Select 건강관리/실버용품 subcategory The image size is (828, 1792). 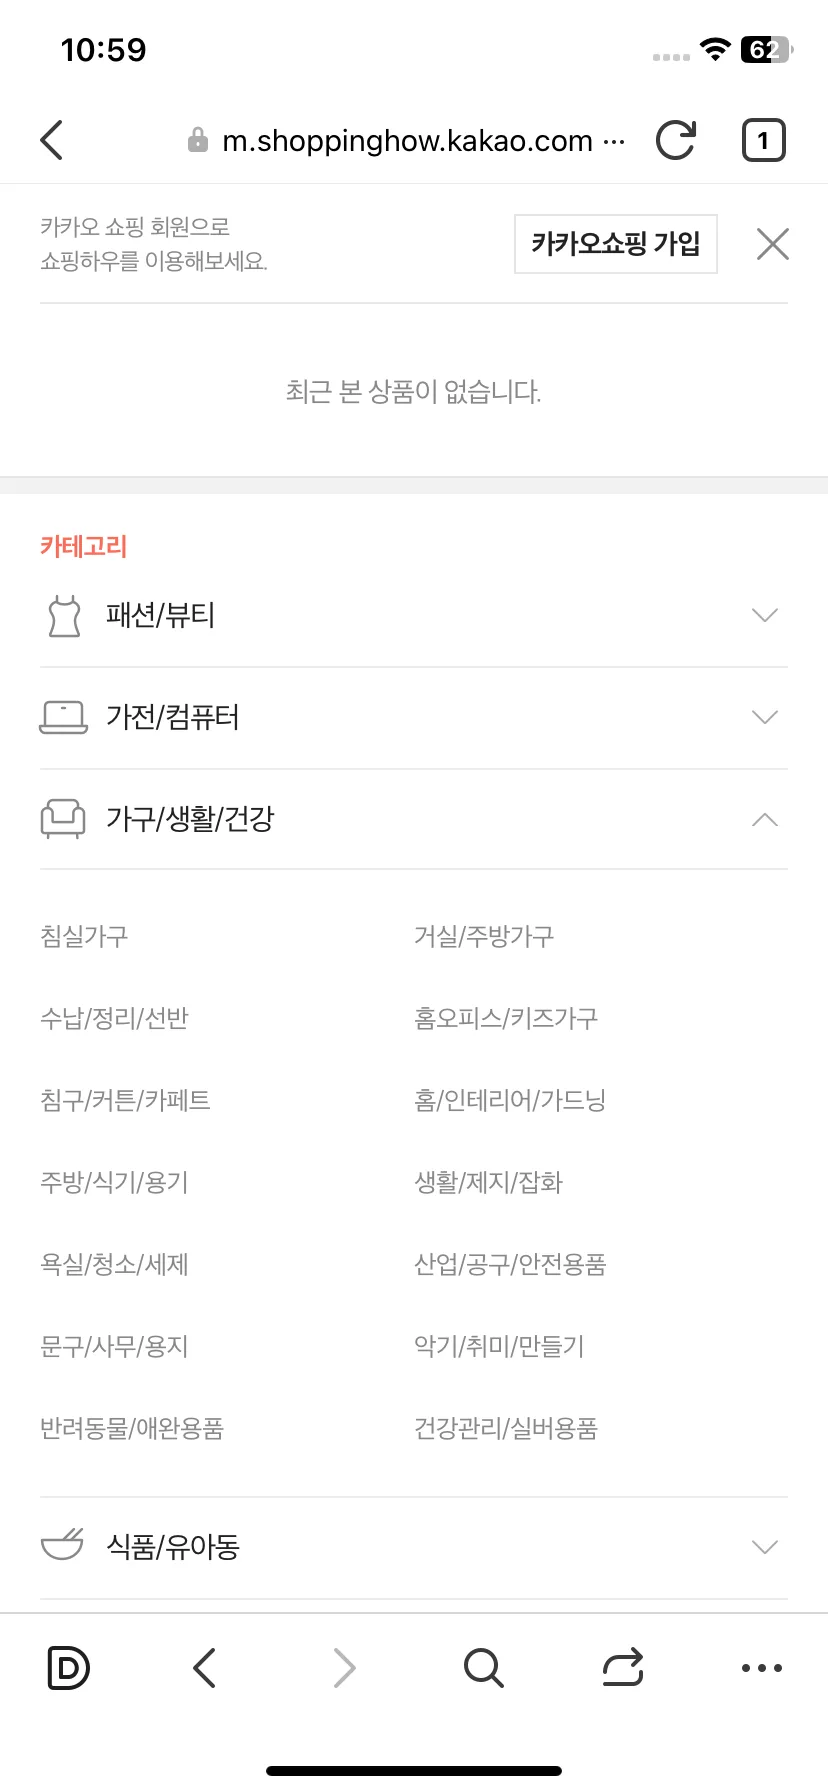[x=506, y=1428]
